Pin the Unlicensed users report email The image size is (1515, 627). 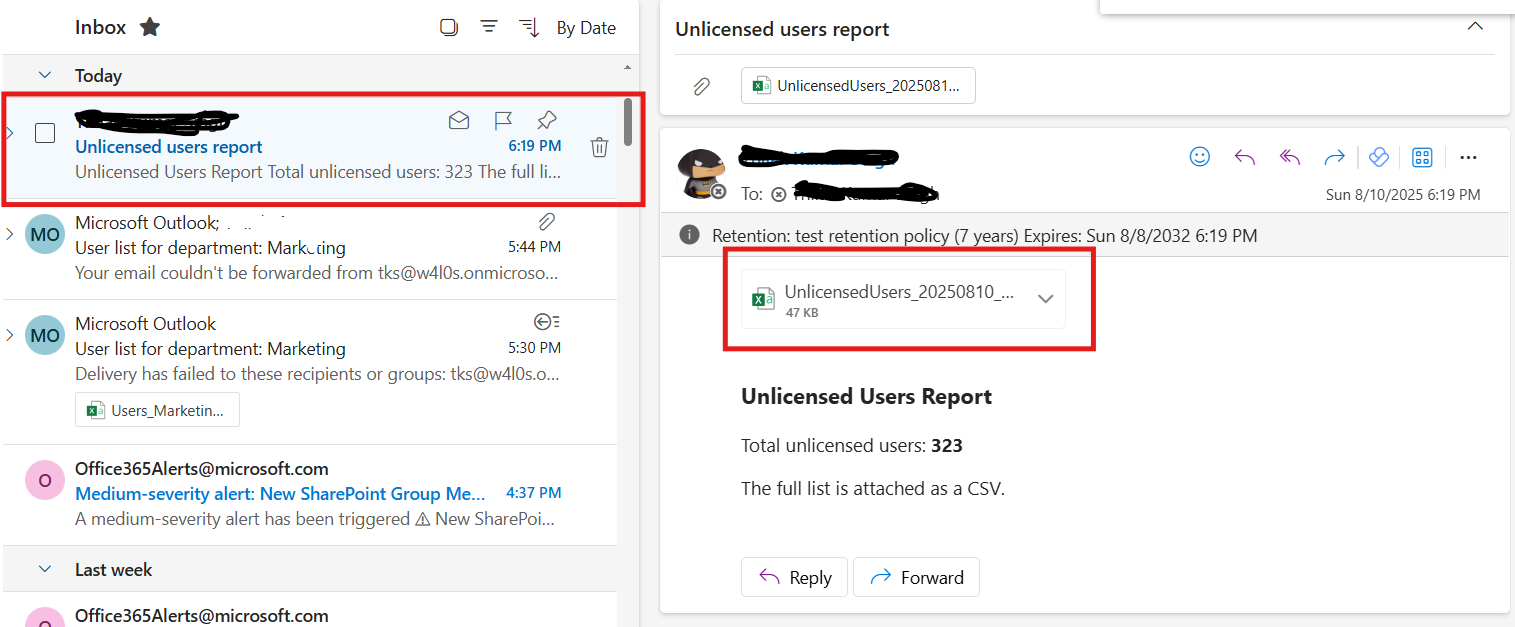point(546,121)
